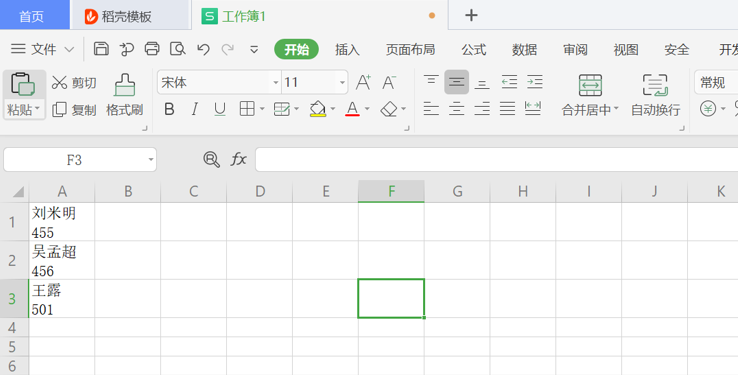Click the Save icon in quick toolbar

(x=101, y=49)
